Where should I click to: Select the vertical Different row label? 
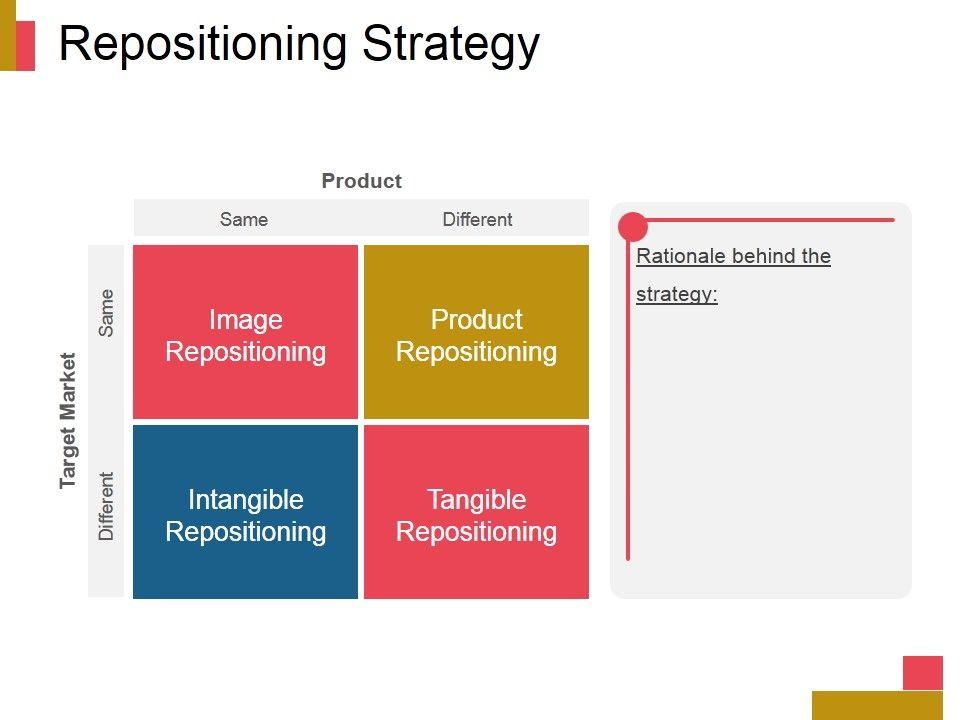[107, 506]
